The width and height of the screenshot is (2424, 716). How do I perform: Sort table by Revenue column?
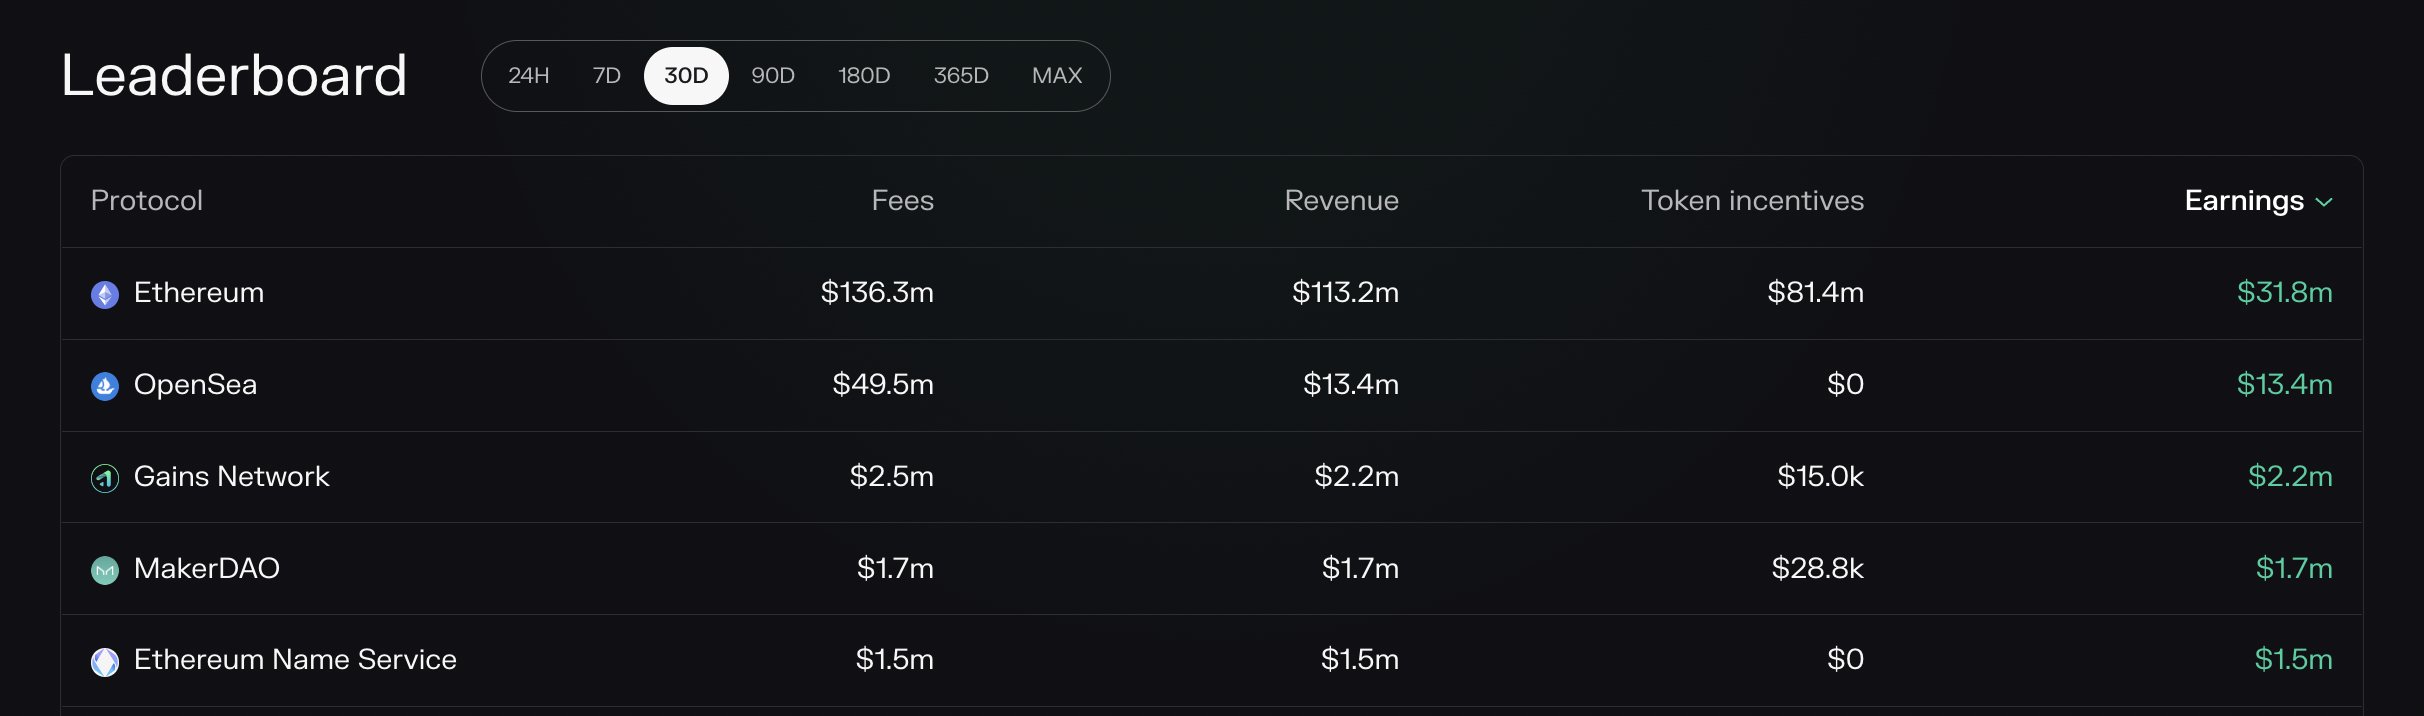(1341, 201)
